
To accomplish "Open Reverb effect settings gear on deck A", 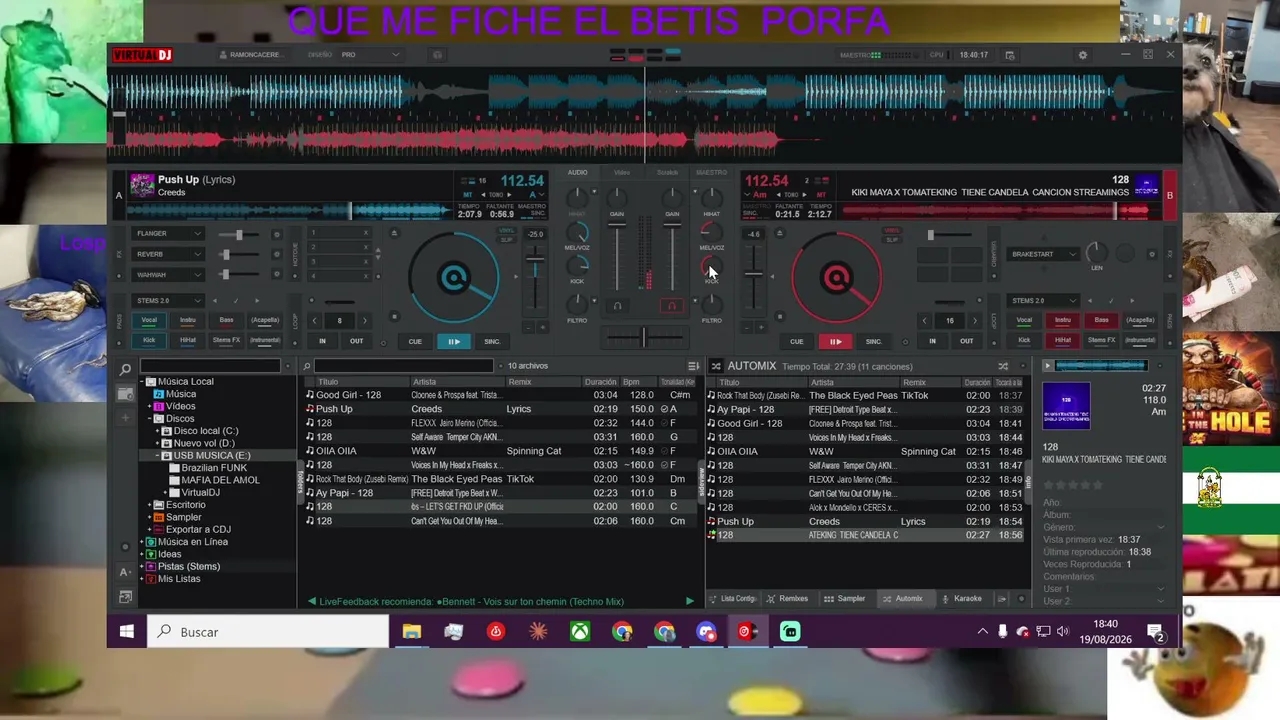I will 277,254.
